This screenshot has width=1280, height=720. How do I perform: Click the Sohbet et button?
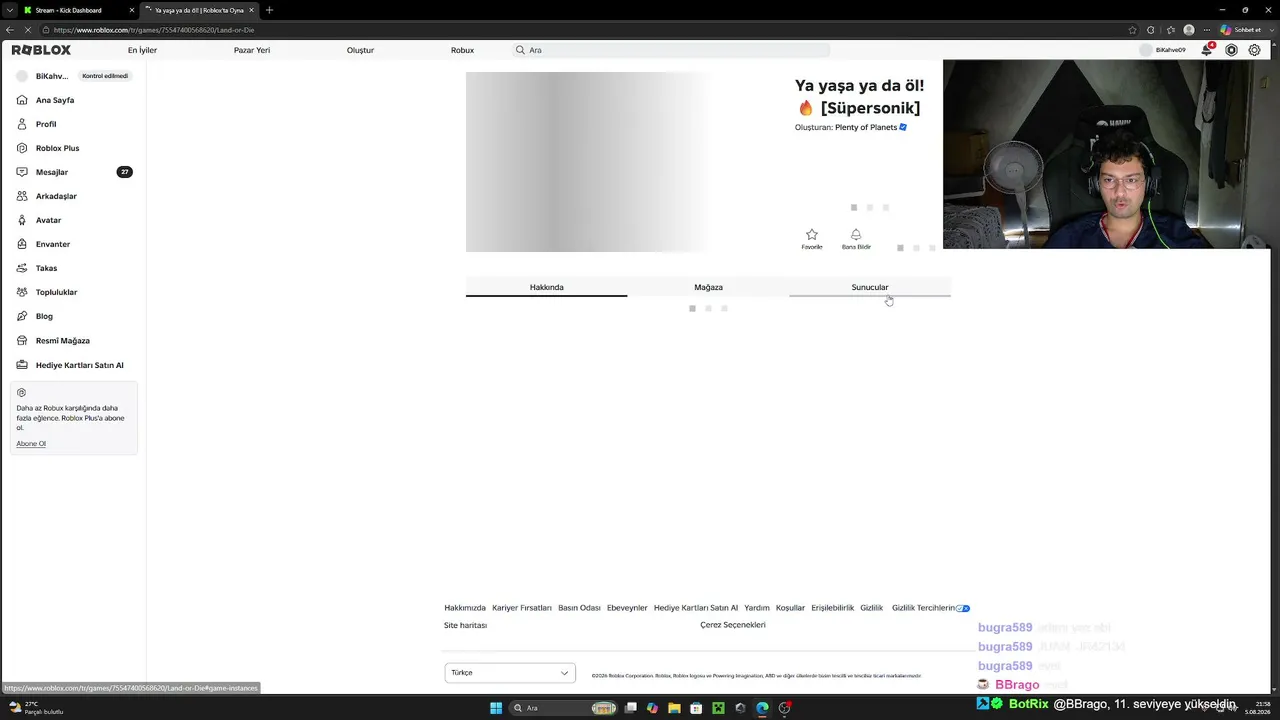pyautogui.click(x=1240, y=30)
